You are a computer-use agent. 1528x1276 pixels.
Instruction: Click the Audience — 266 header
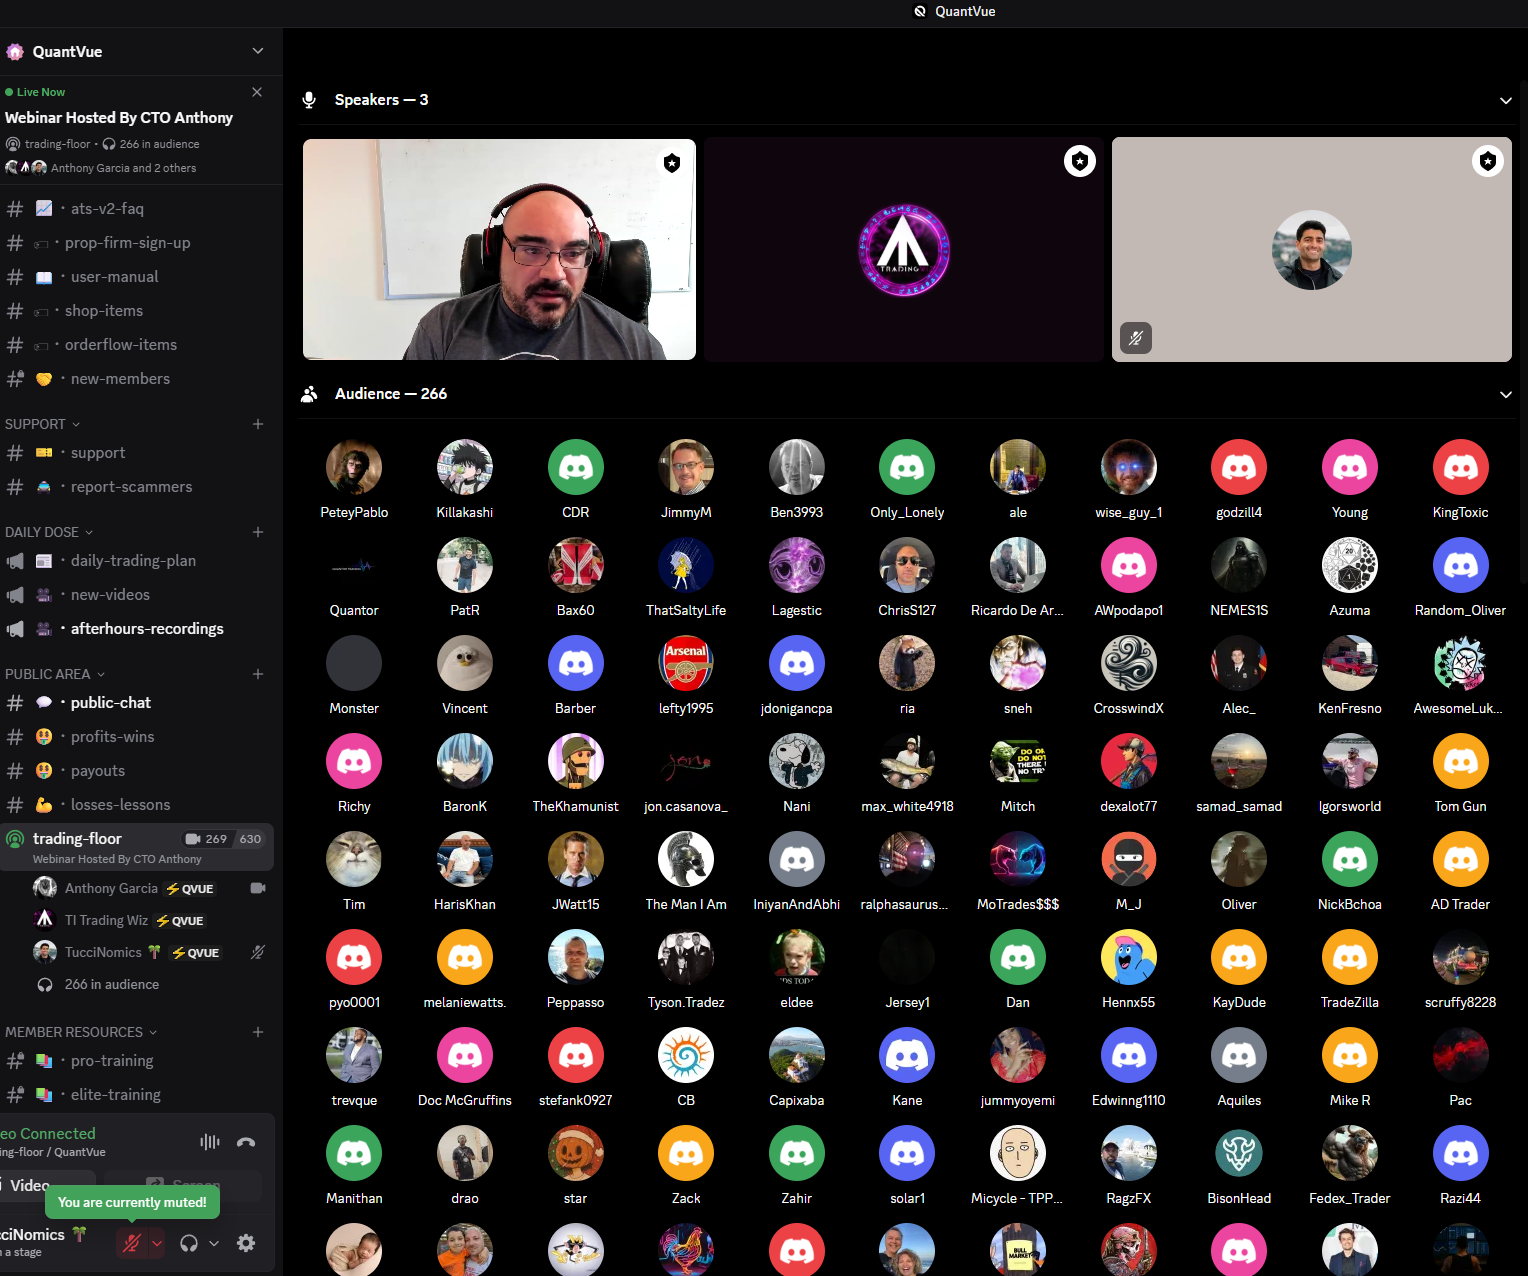(391, 394)
